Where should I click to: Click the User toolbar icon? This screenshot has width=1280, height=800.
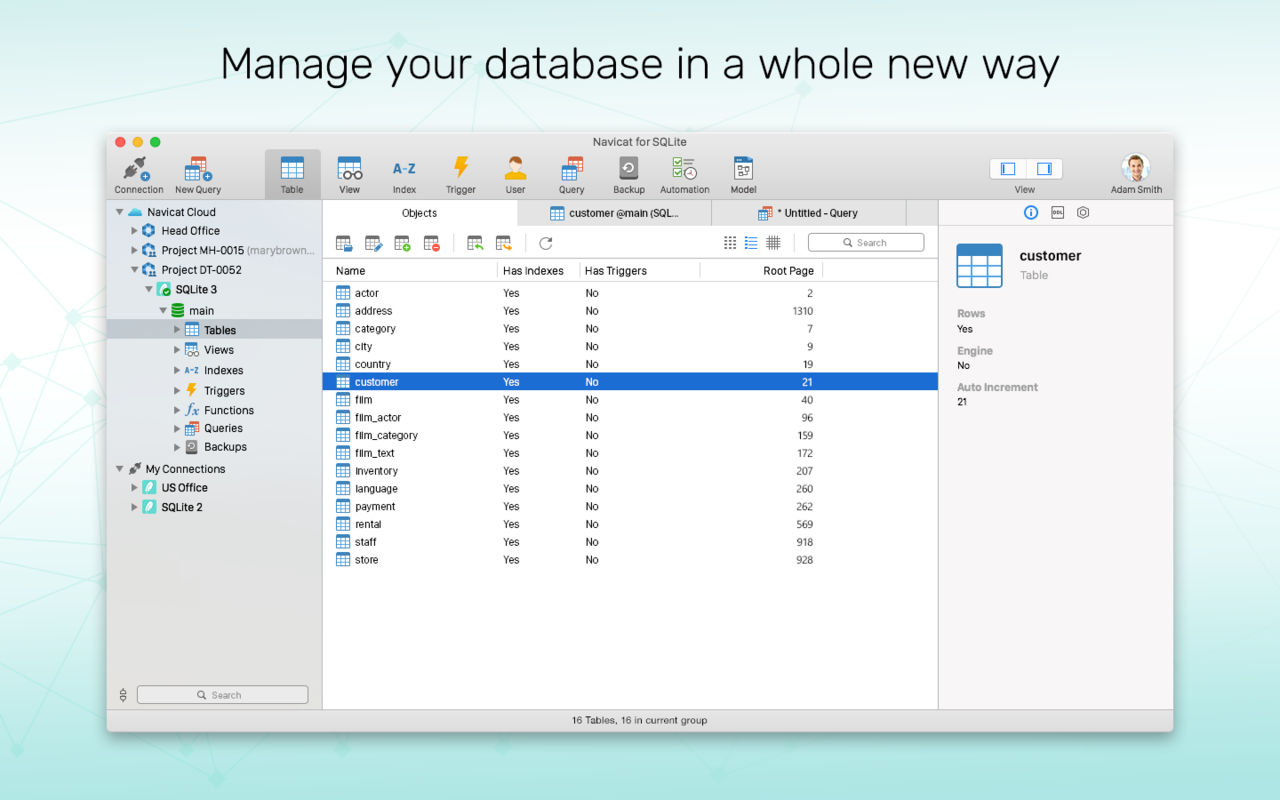click(515, 175)
